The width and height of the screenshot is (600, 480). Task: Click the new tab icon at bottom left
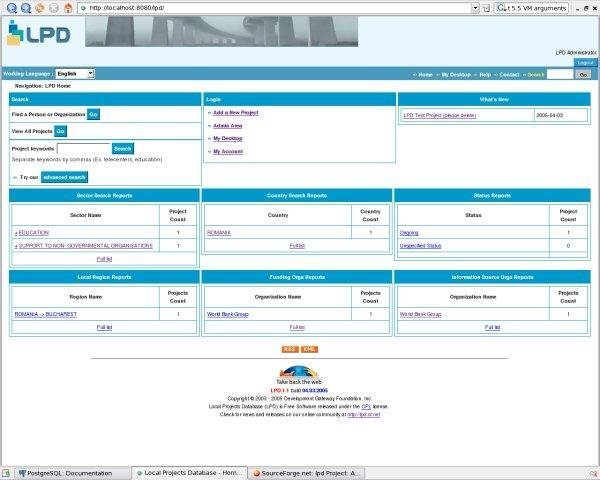[x=6, y=473]
